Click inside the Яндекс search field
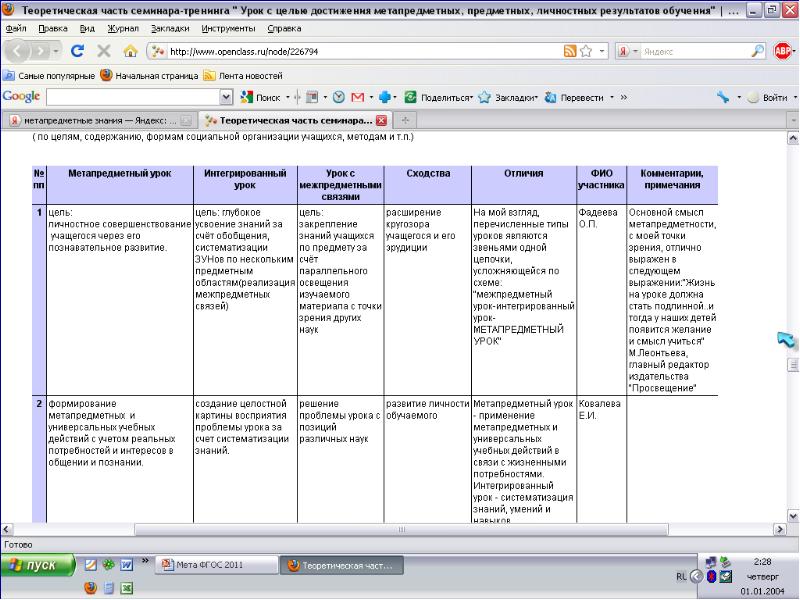The image size is (800, 600). [x=690, y=50]
